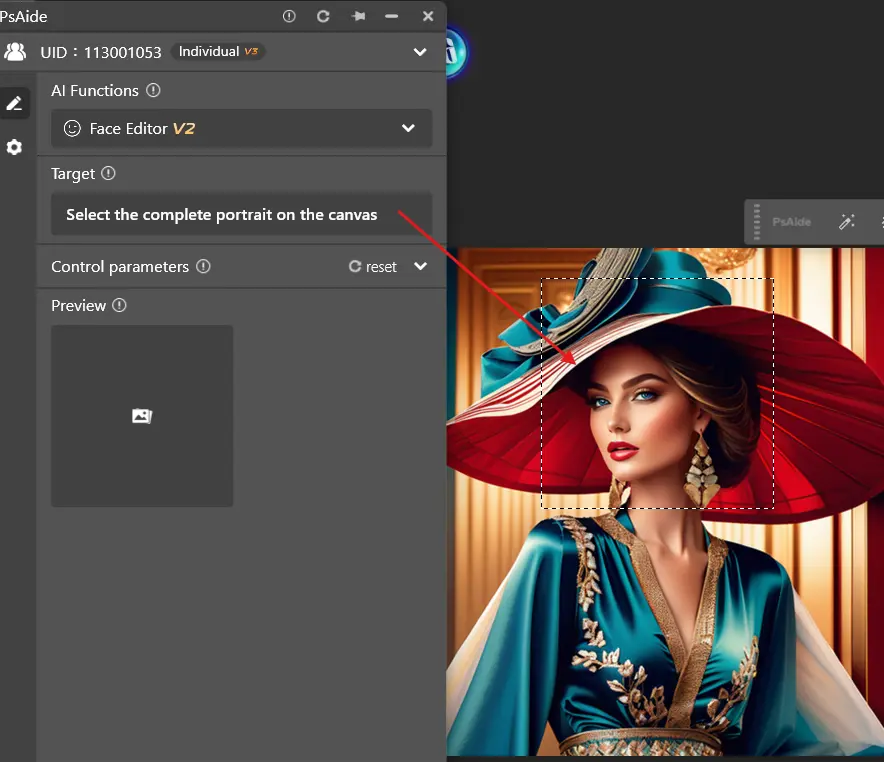Click the blue AI logo badge
The width and height of the screenshot is (884, 762).
(456, 52)
